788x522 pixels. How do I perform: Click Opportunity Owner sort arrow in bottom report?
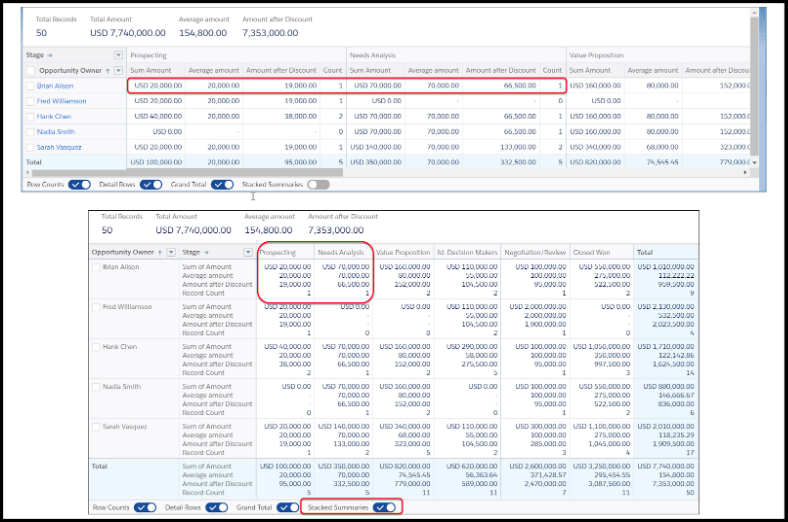tap(160, 253)
